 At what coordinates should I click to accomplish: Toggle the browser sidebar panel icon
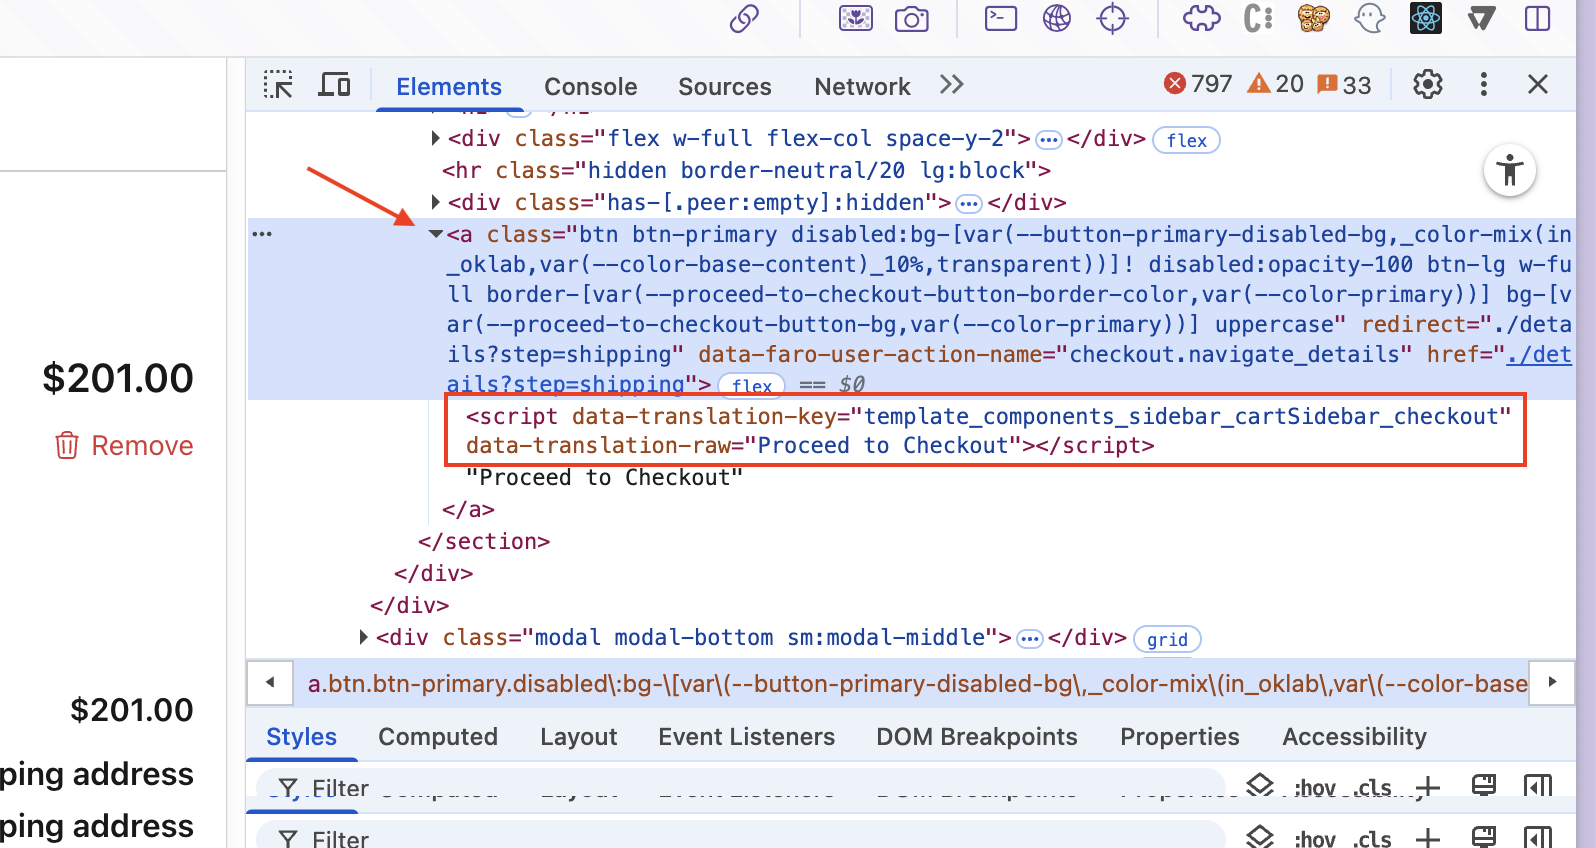1538,19
